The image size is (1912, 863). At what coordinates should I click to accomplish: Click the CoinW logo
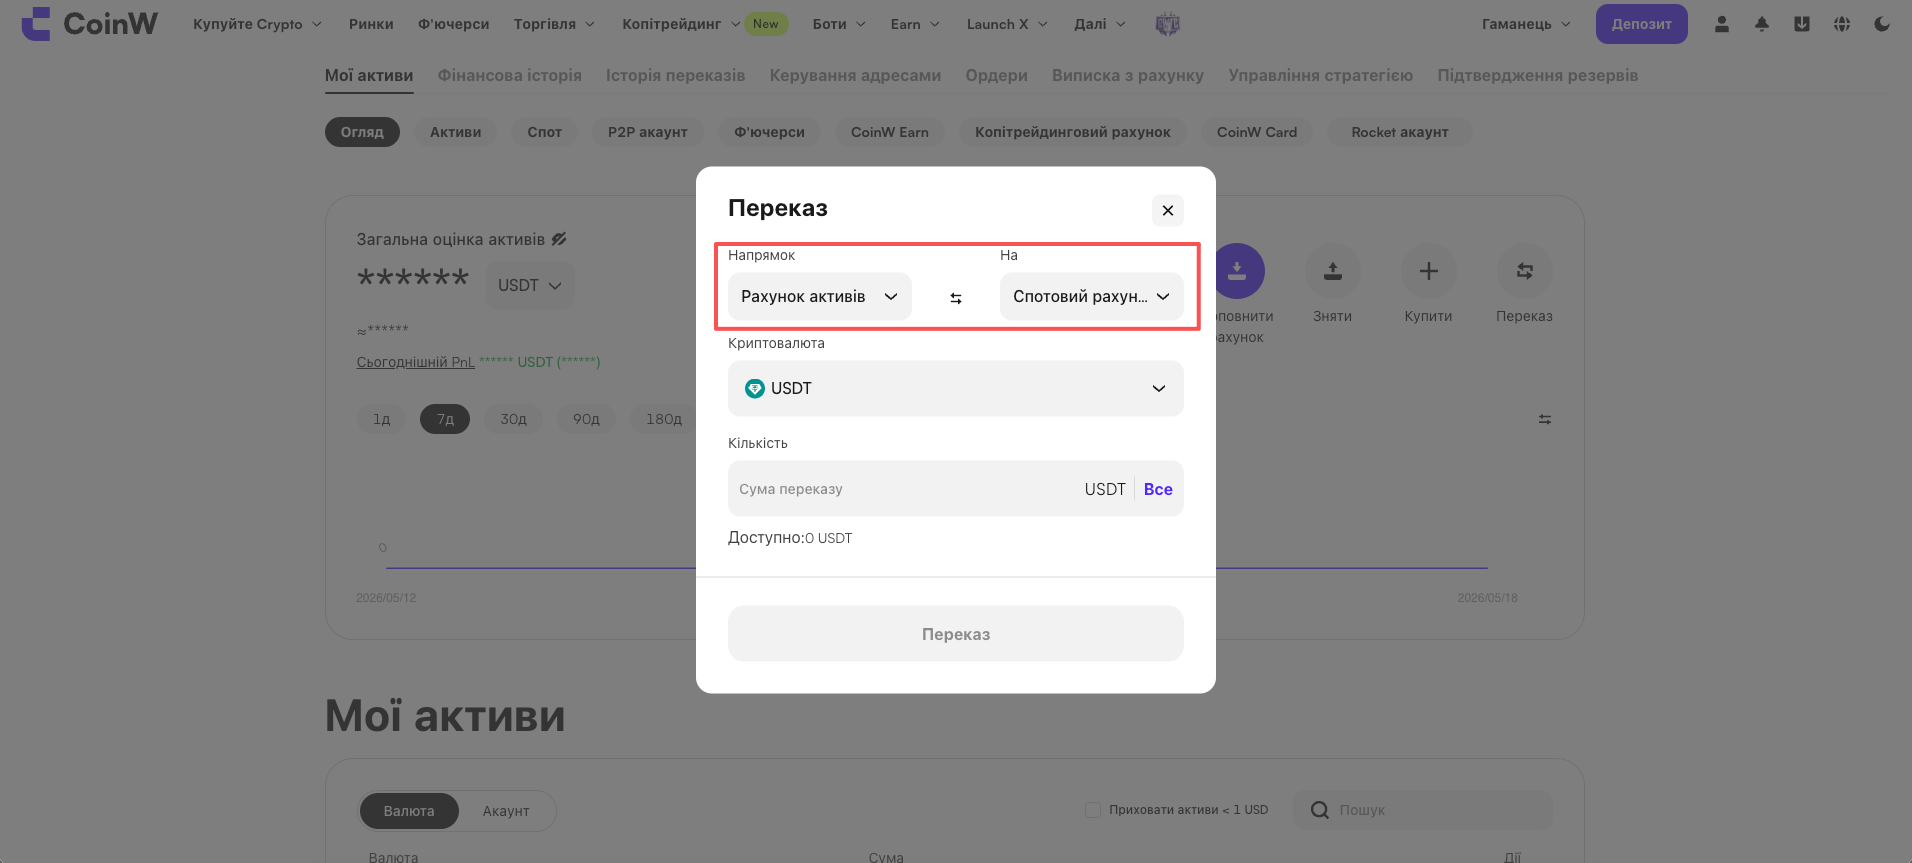point(90,24)
